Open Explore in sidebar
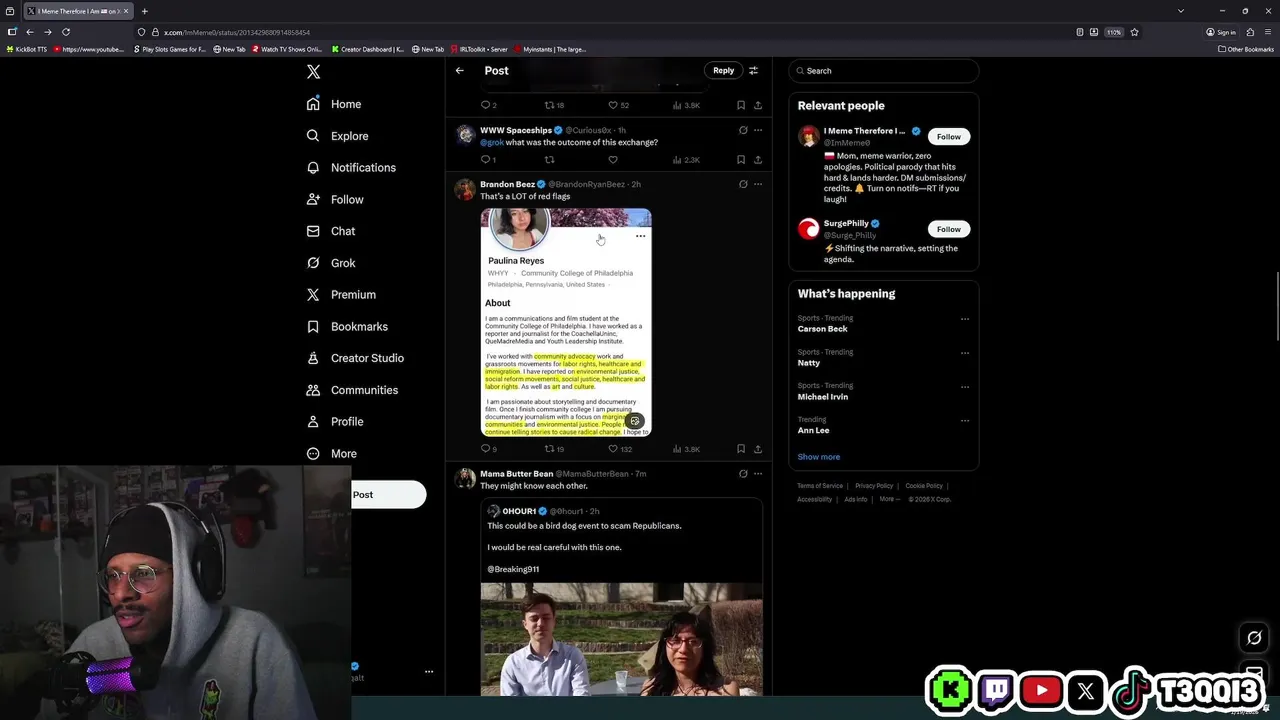This screenshot has width=1280, height=720. 337,136
